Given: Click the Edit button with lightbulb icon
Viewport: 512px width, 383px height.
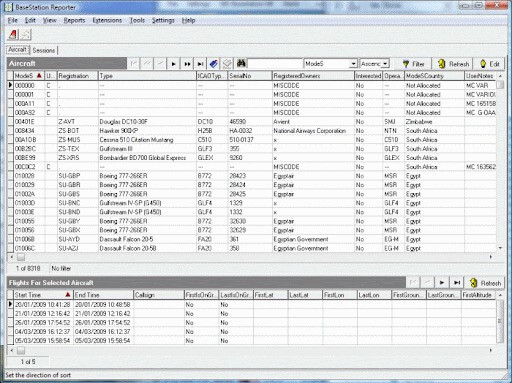Looking at the screenshot, I should (x=490, y=64).
